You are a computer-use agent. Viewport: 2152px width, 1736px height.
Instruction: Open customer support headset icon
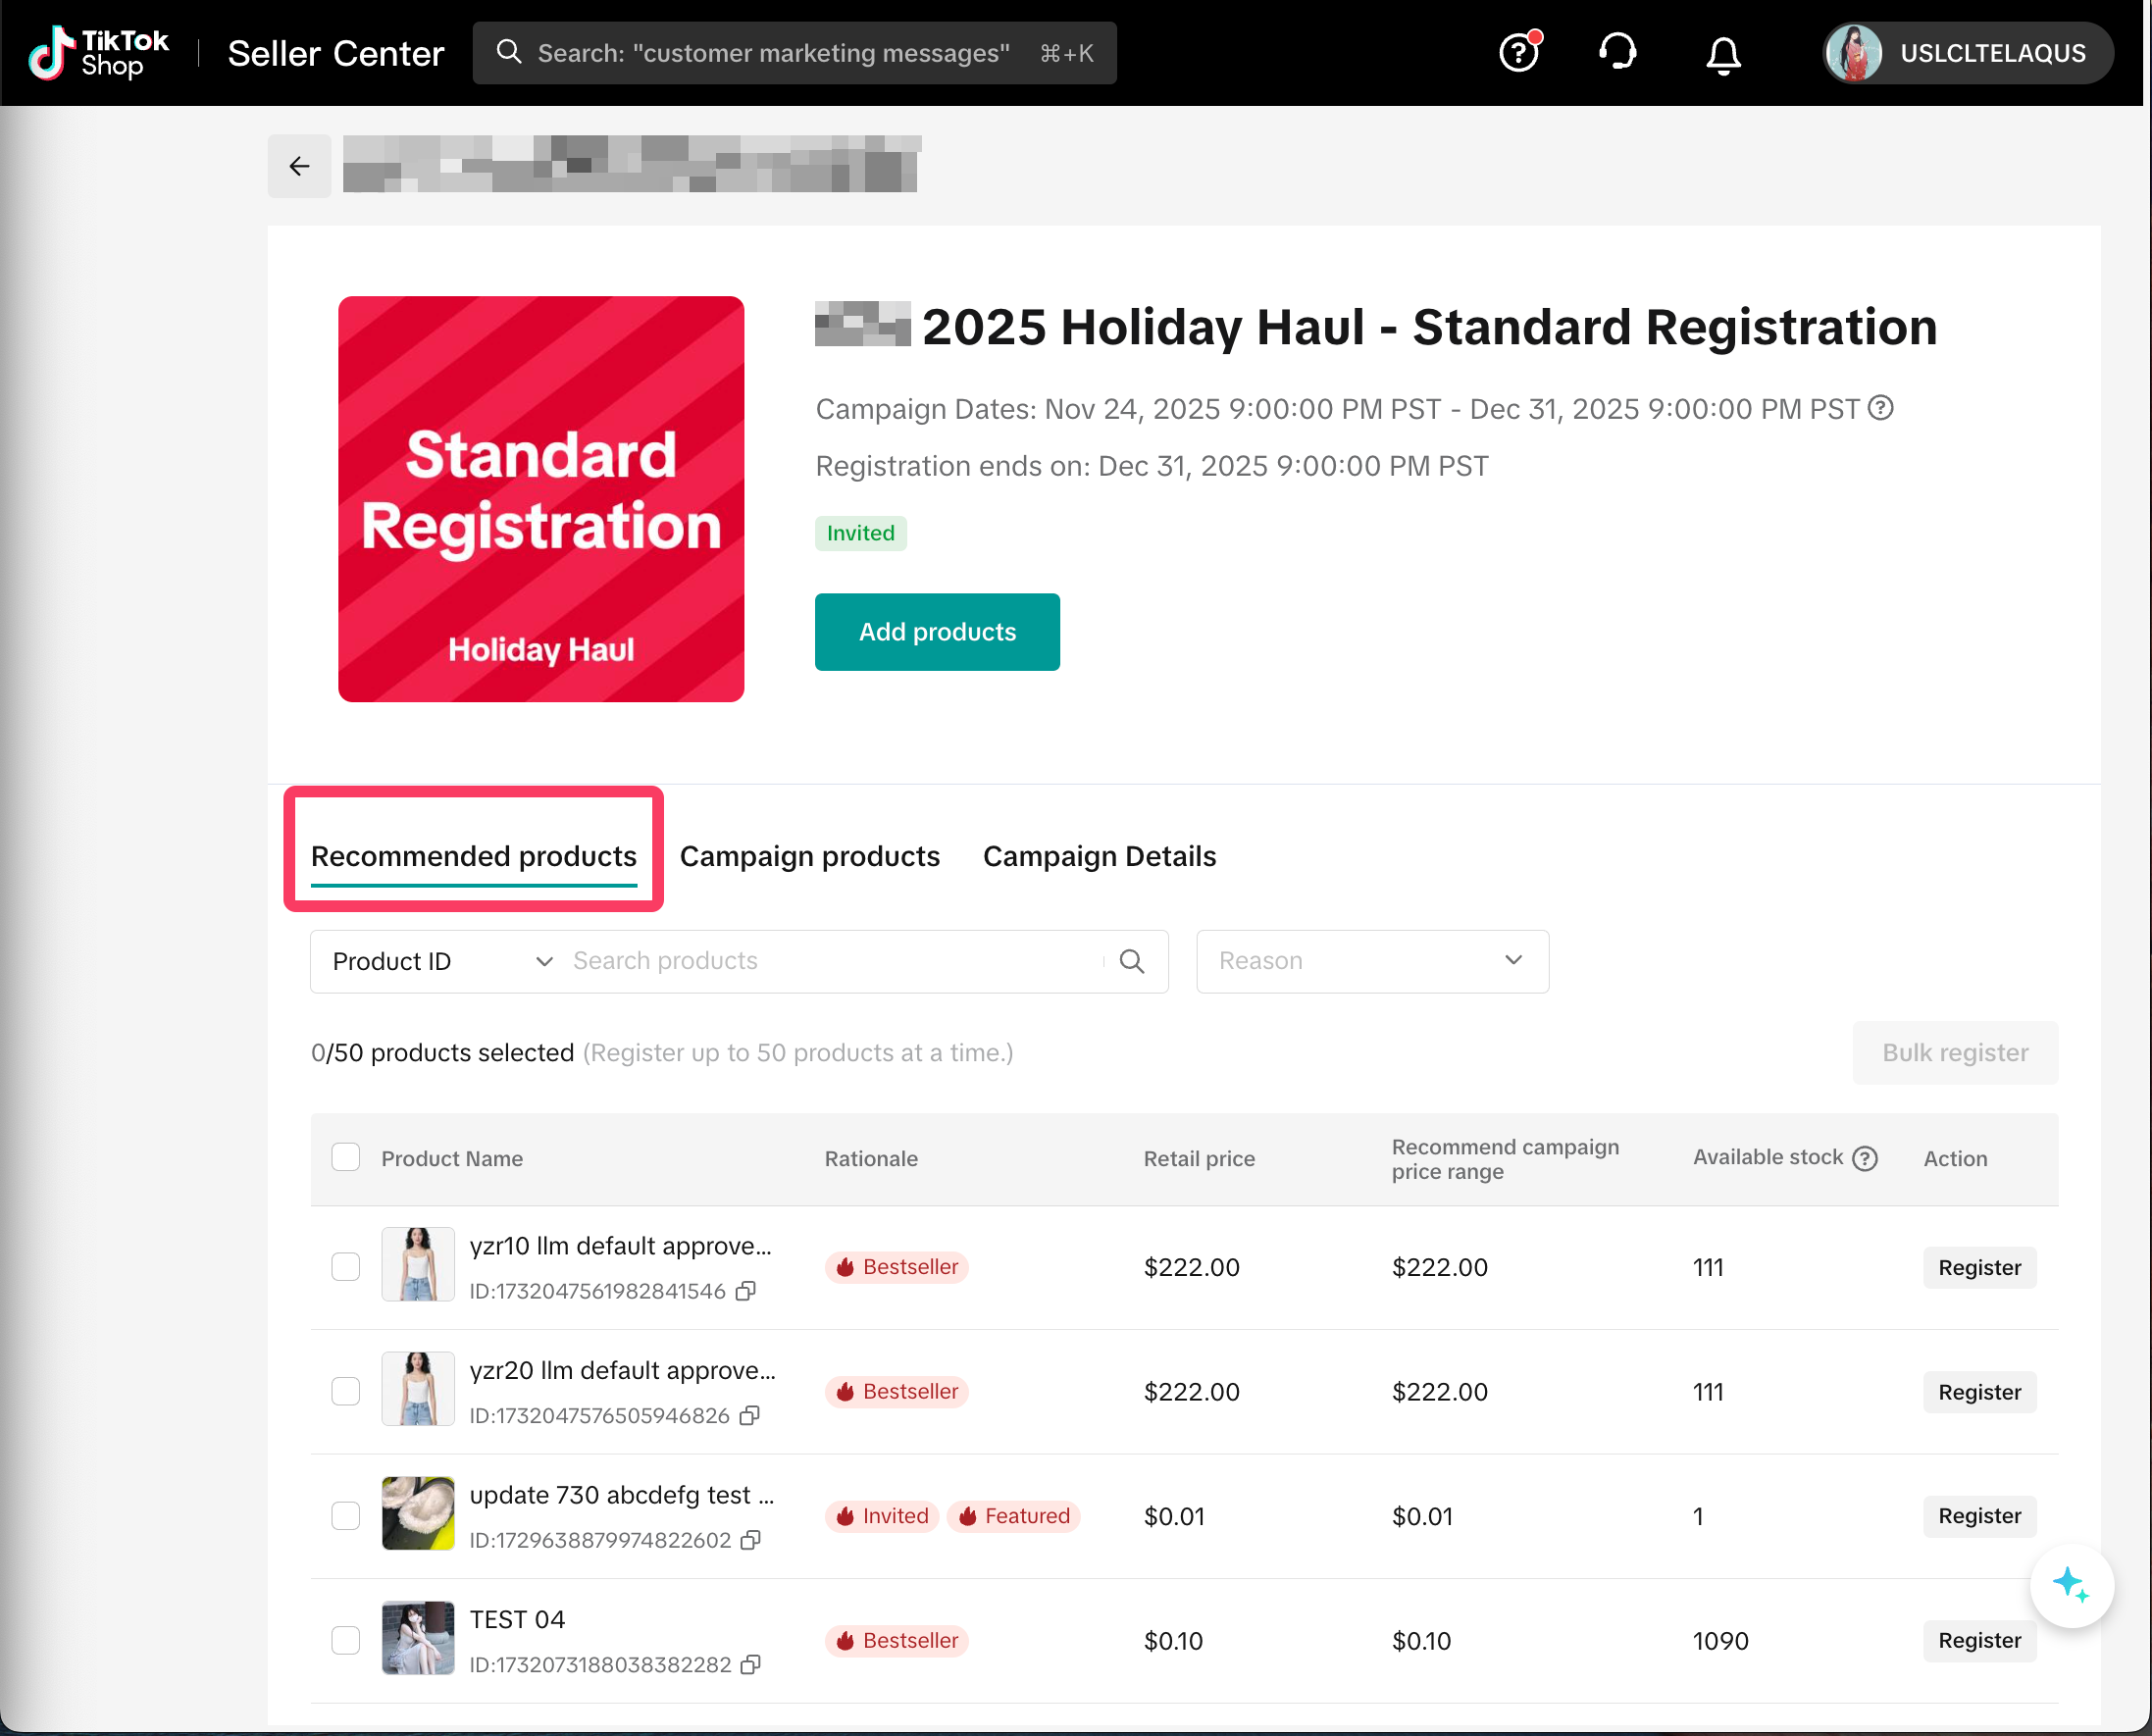coord(1617,52)
